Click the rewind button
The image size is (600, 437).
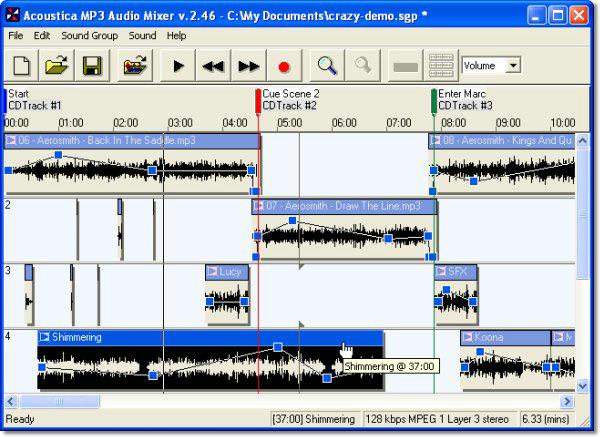(x=213, y=66)
